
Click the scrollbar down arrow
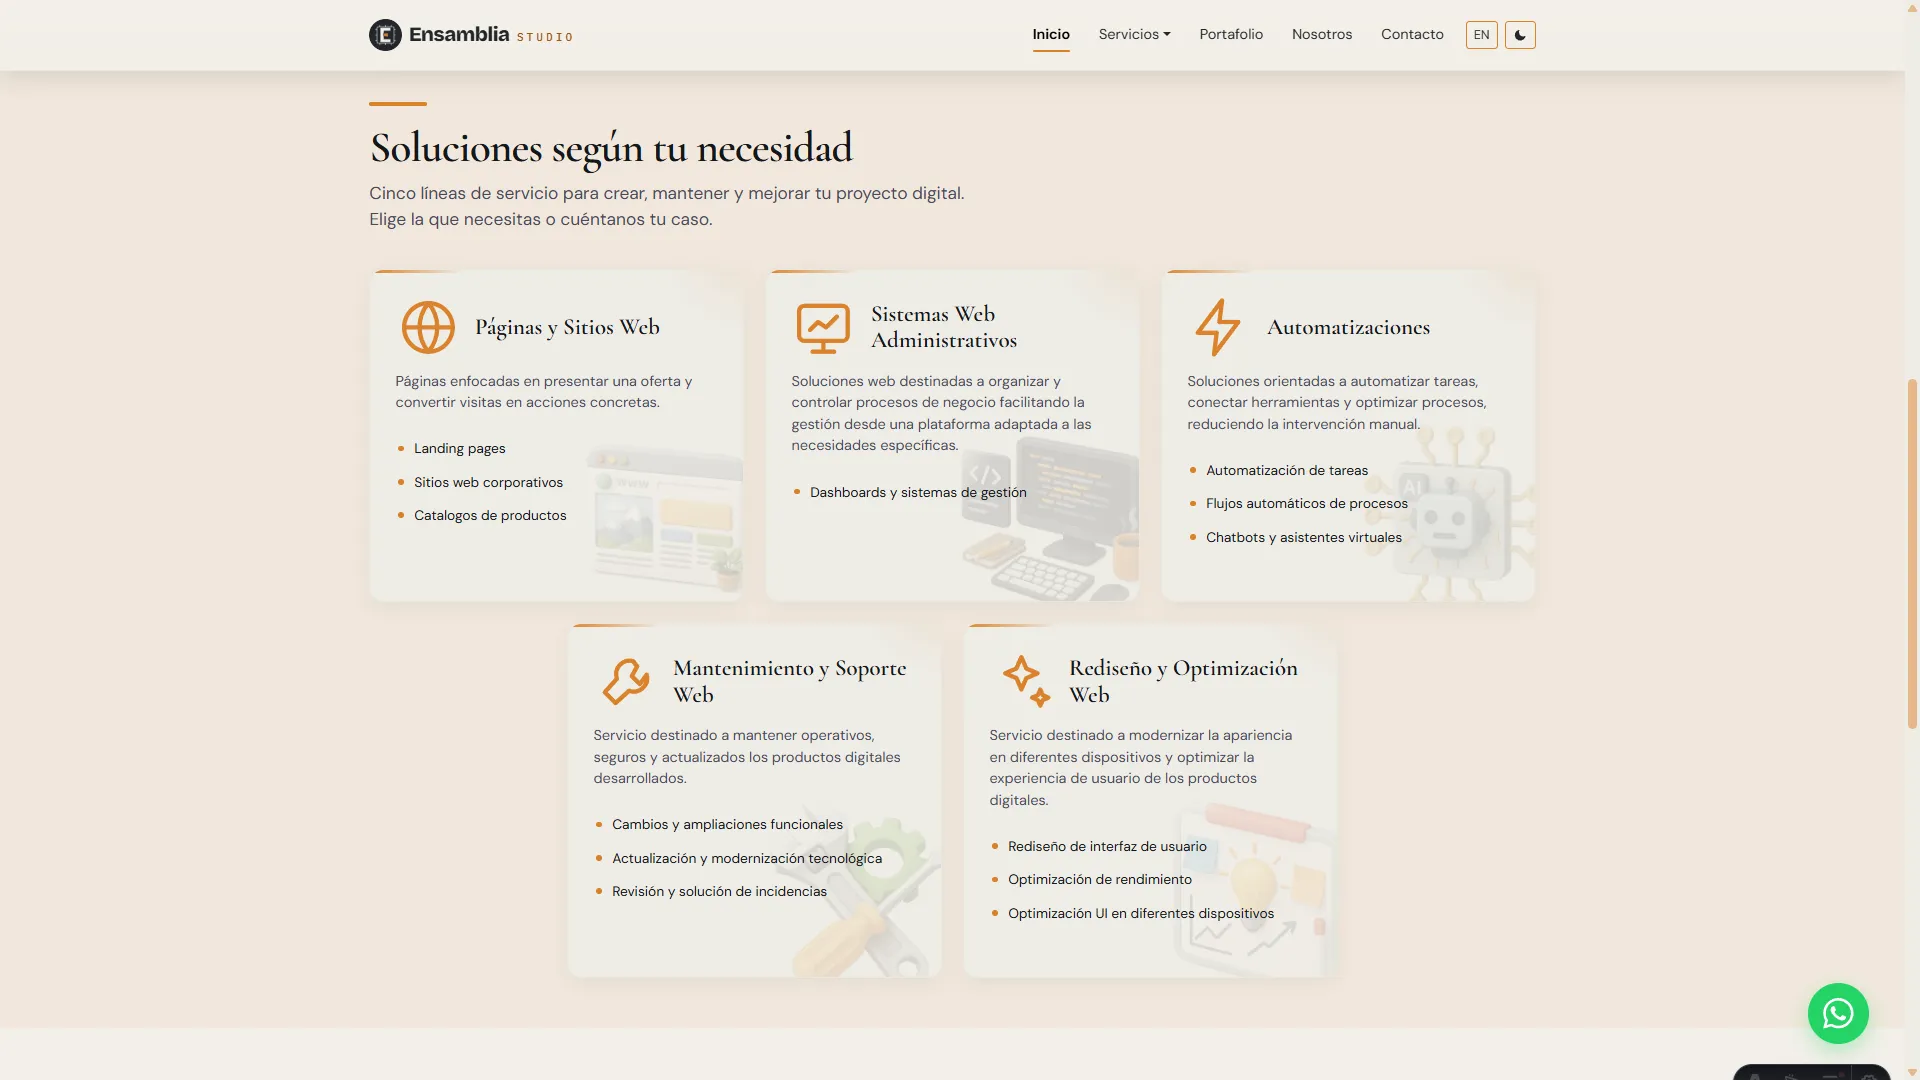pos(1912,1072)
